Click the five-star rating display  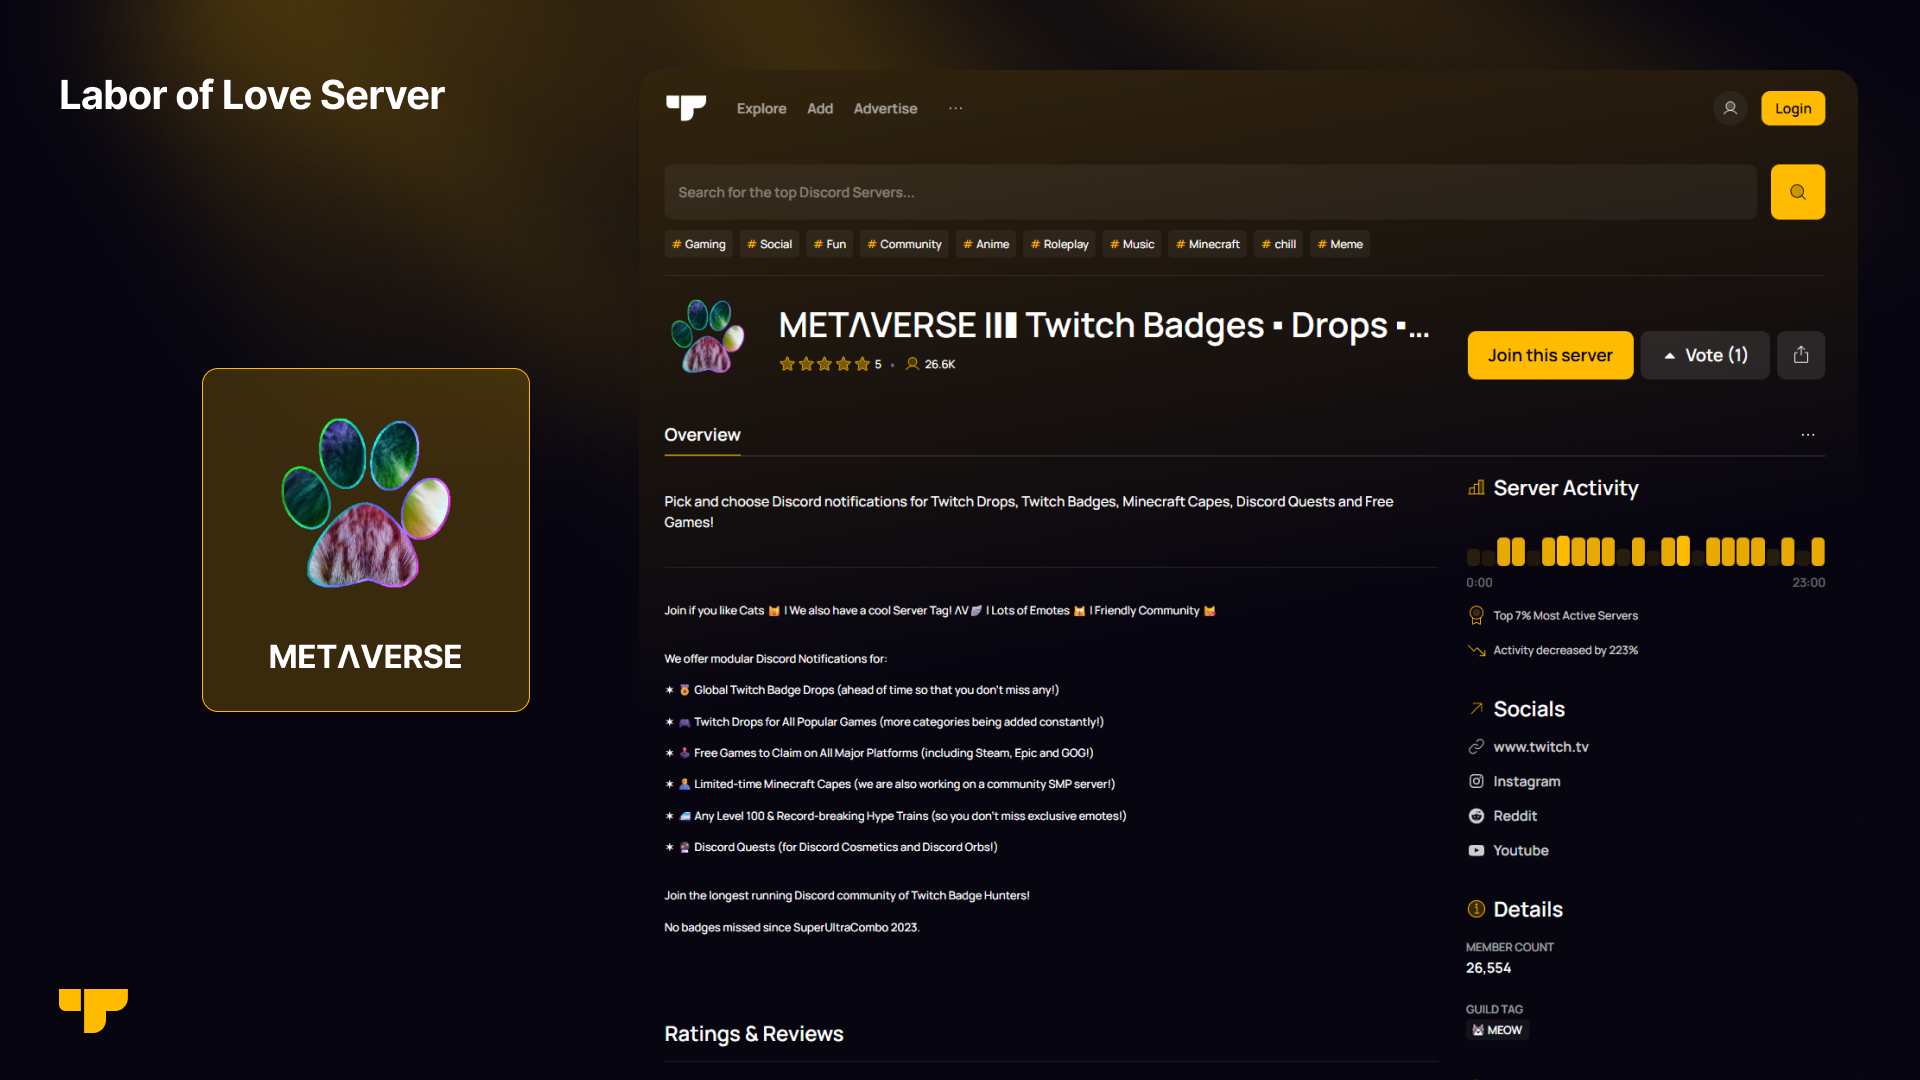coord(824,364)
